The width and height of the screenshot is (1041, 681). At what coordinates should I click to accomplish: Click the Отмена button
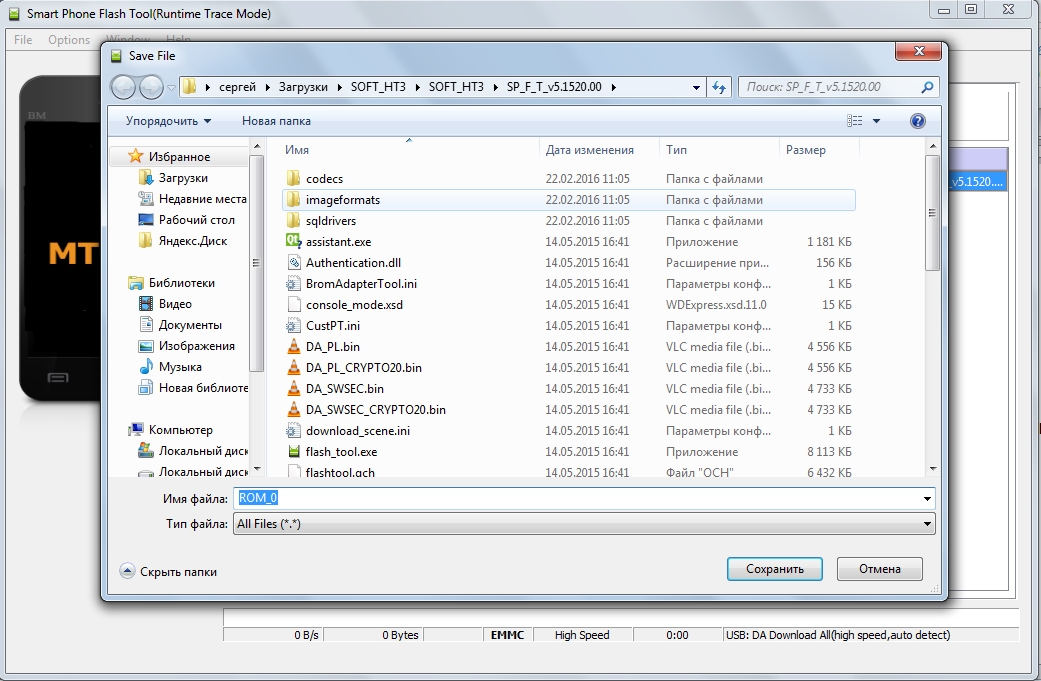pos(880,569)
